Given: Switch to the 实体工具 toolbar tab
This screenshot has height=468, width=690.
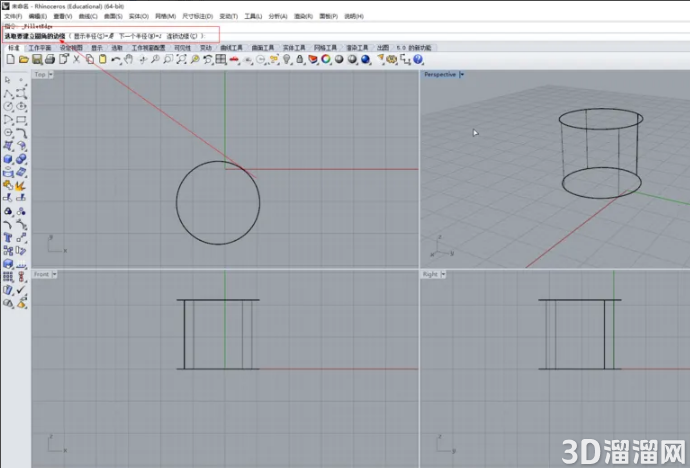Looking at the screenshot, I should pos(294,48).
